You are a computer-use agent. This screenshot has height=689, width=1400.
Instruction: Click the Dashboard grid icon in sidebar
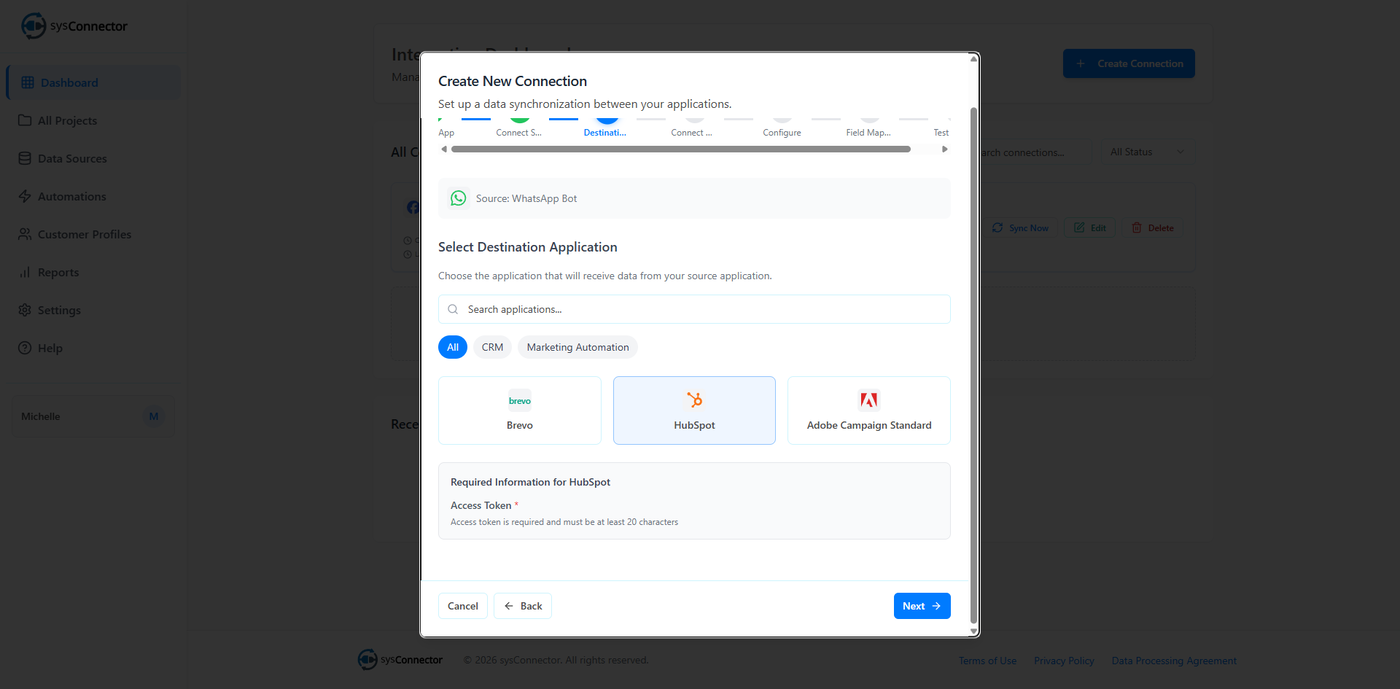pyautogui.click(x=28, y=83)
